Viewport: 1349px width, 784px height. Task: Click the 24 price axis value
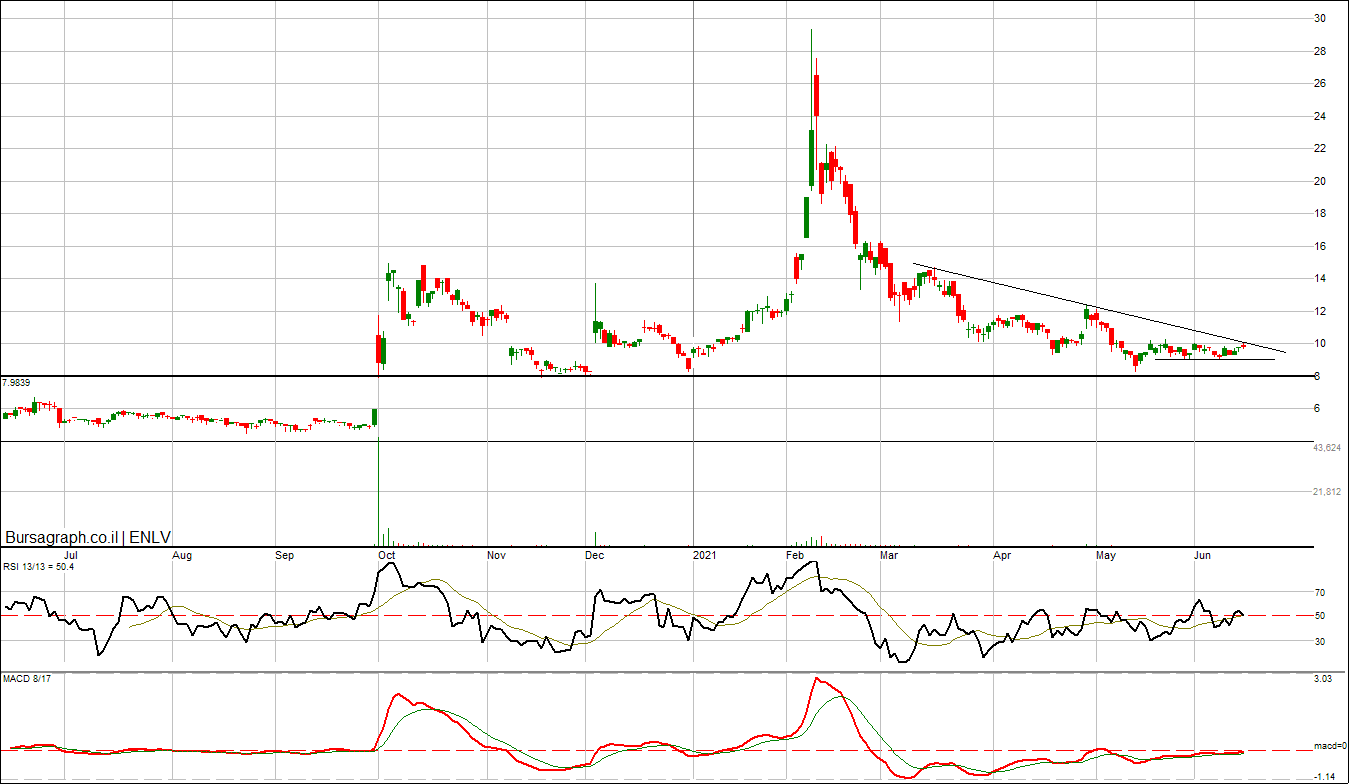click(x=1320, y=116)
